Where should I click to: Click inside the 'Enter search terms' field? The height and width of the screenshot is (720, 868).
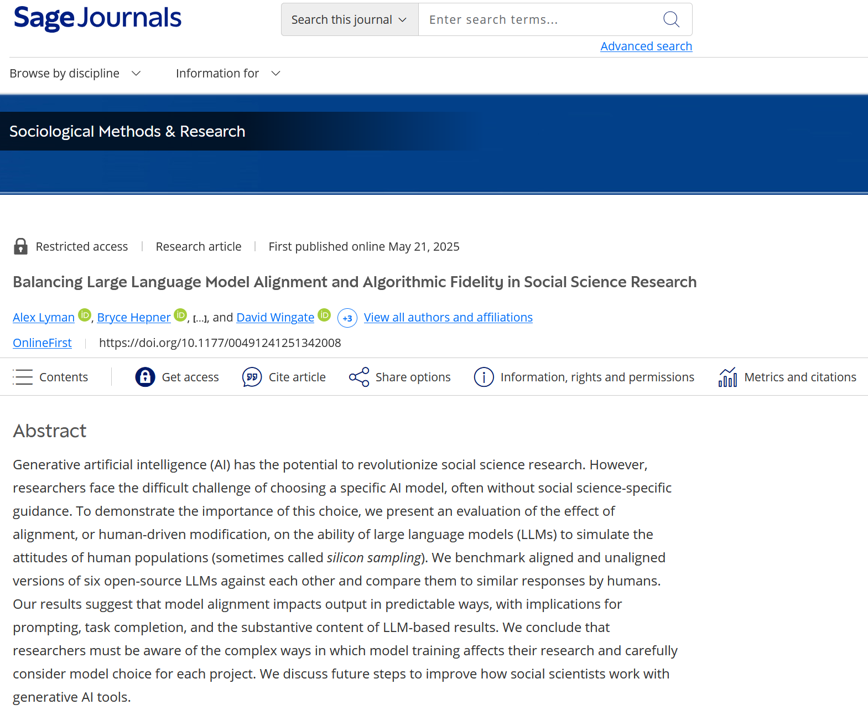[x=535, y=19]
